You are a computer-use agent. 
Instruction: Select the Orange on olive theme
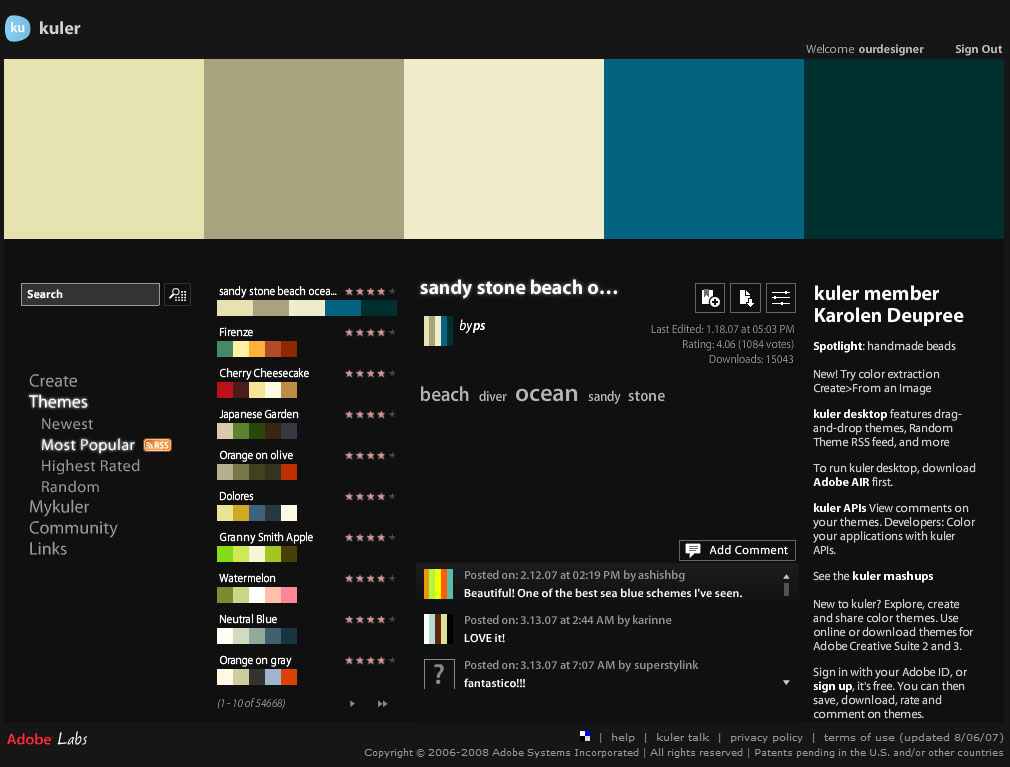click(x=257, y=472)
